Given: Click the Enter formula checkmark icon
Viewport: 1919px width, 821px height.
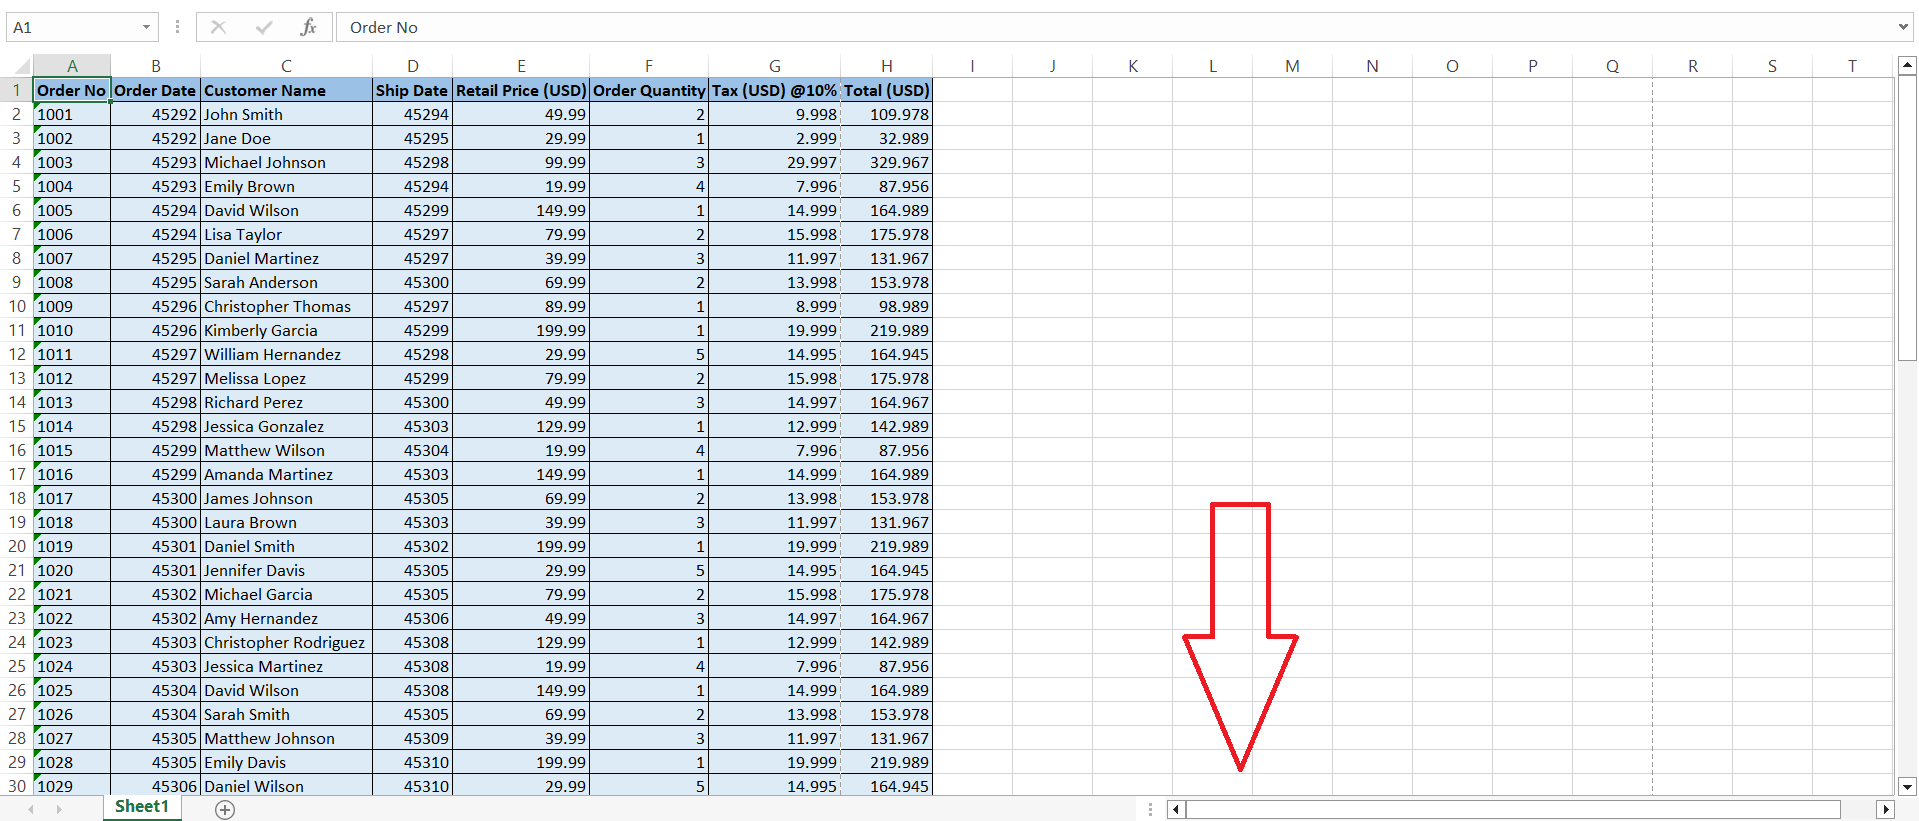Looking at the screenshot, I should coord(264,27).
